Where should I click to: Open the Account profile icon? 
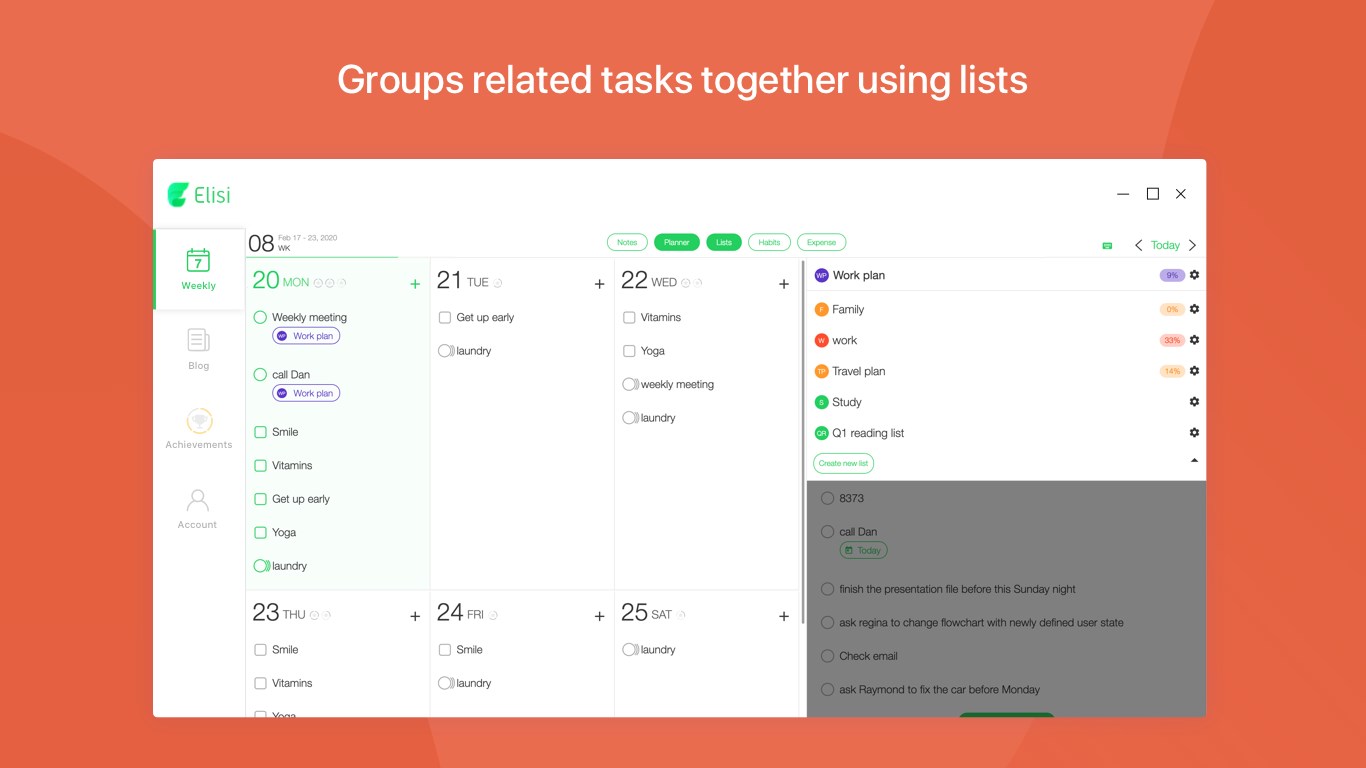pos(198,501)
